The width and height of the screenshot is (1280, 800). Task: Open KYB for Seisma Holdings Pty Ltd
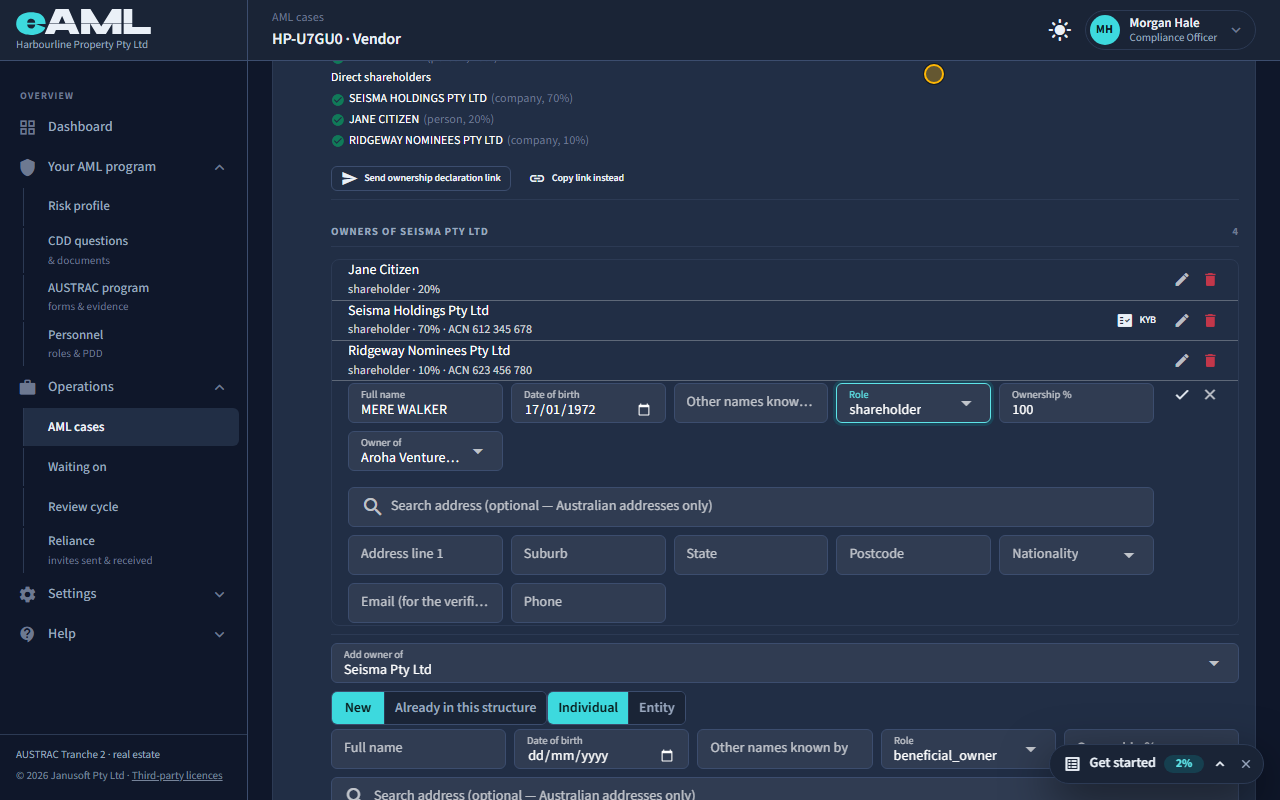pyautogui.click(x=1136, y=321)
